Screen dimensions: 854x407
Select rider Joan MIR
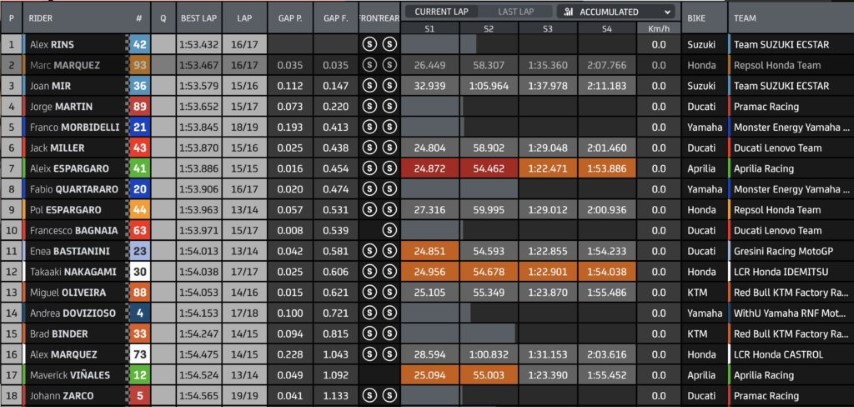coord(50,86)
